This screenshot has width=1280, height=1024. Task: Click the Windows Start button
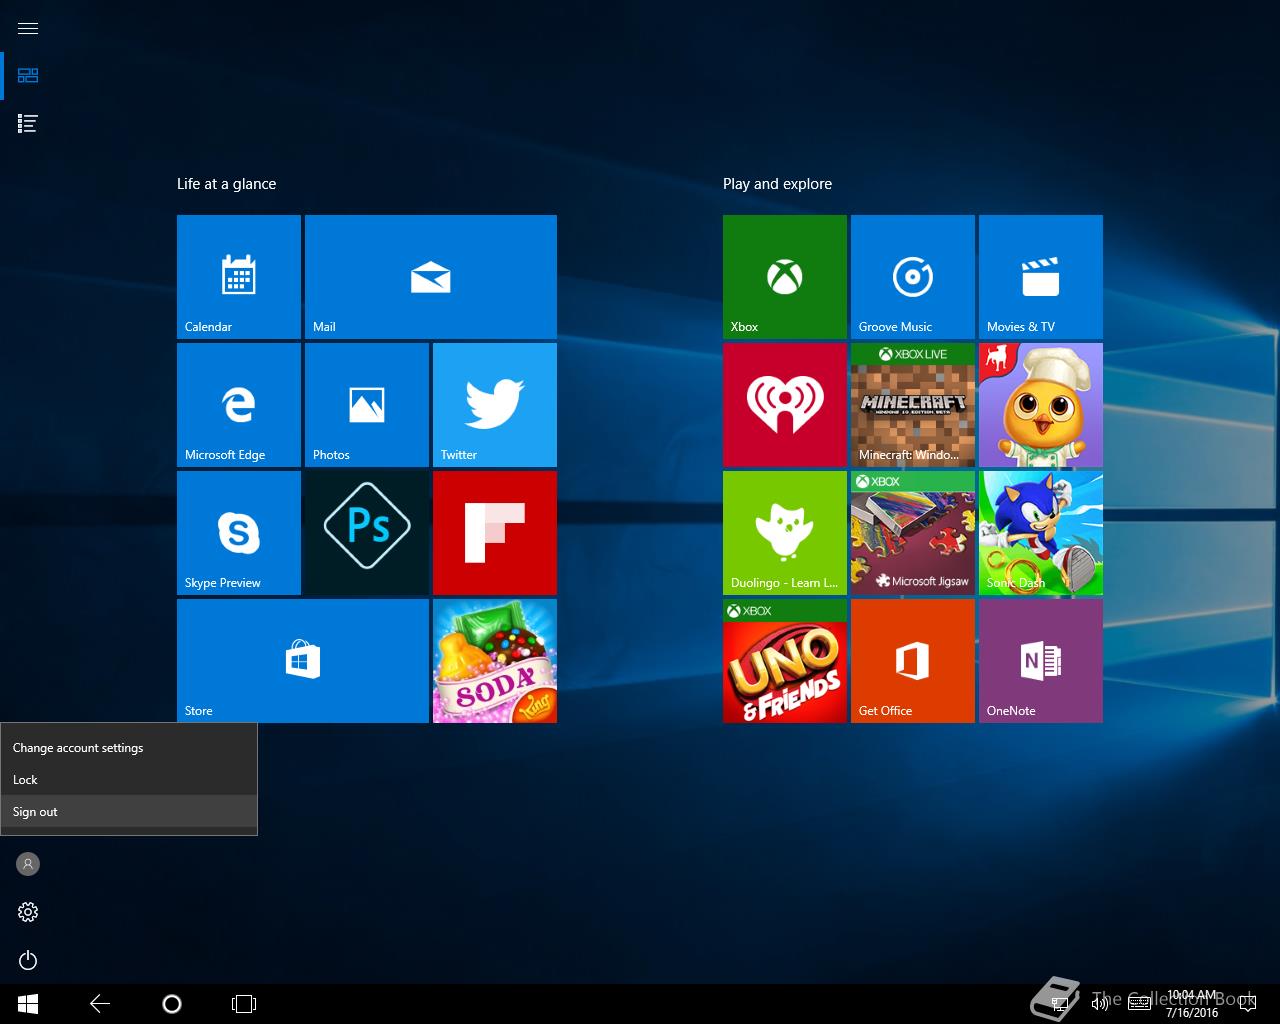pos(28,1004)
